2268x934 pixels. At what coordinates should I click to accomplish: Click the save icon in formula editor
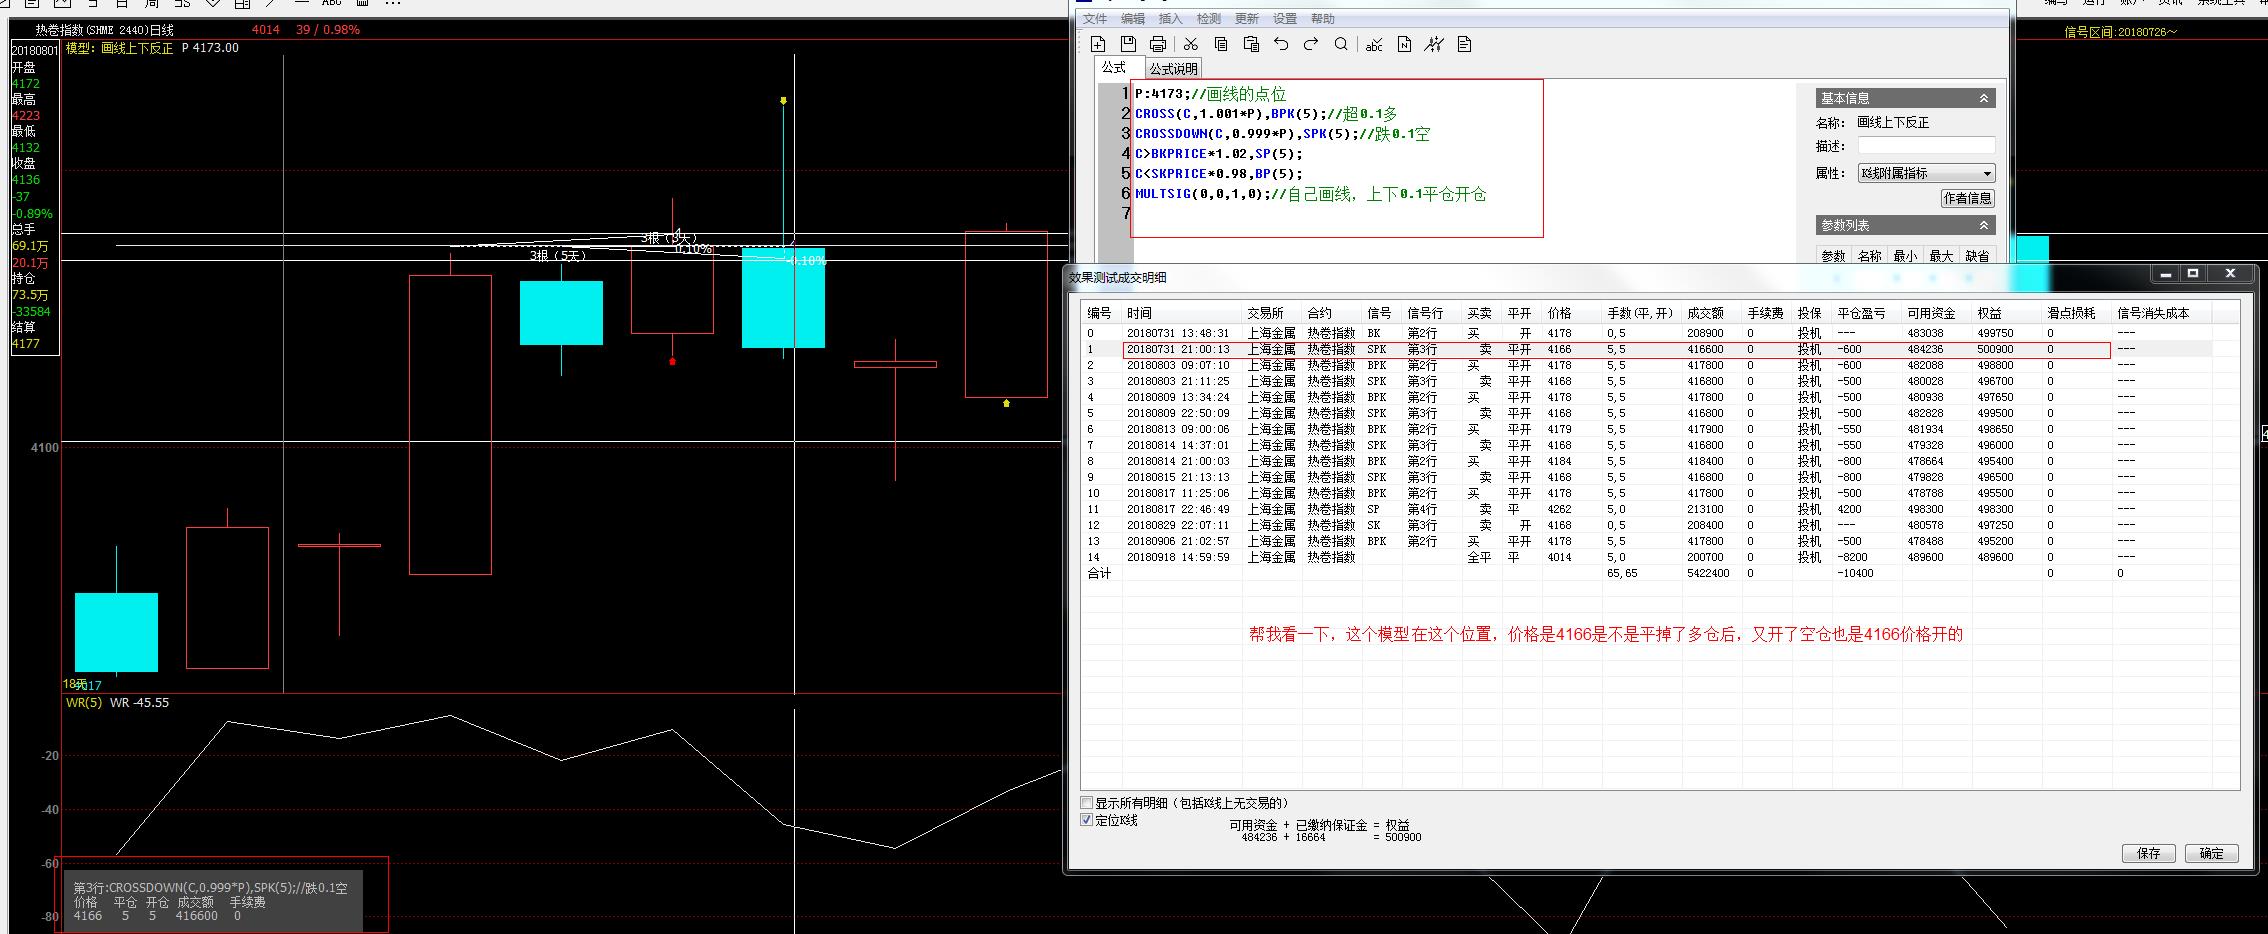(1128, 44)
